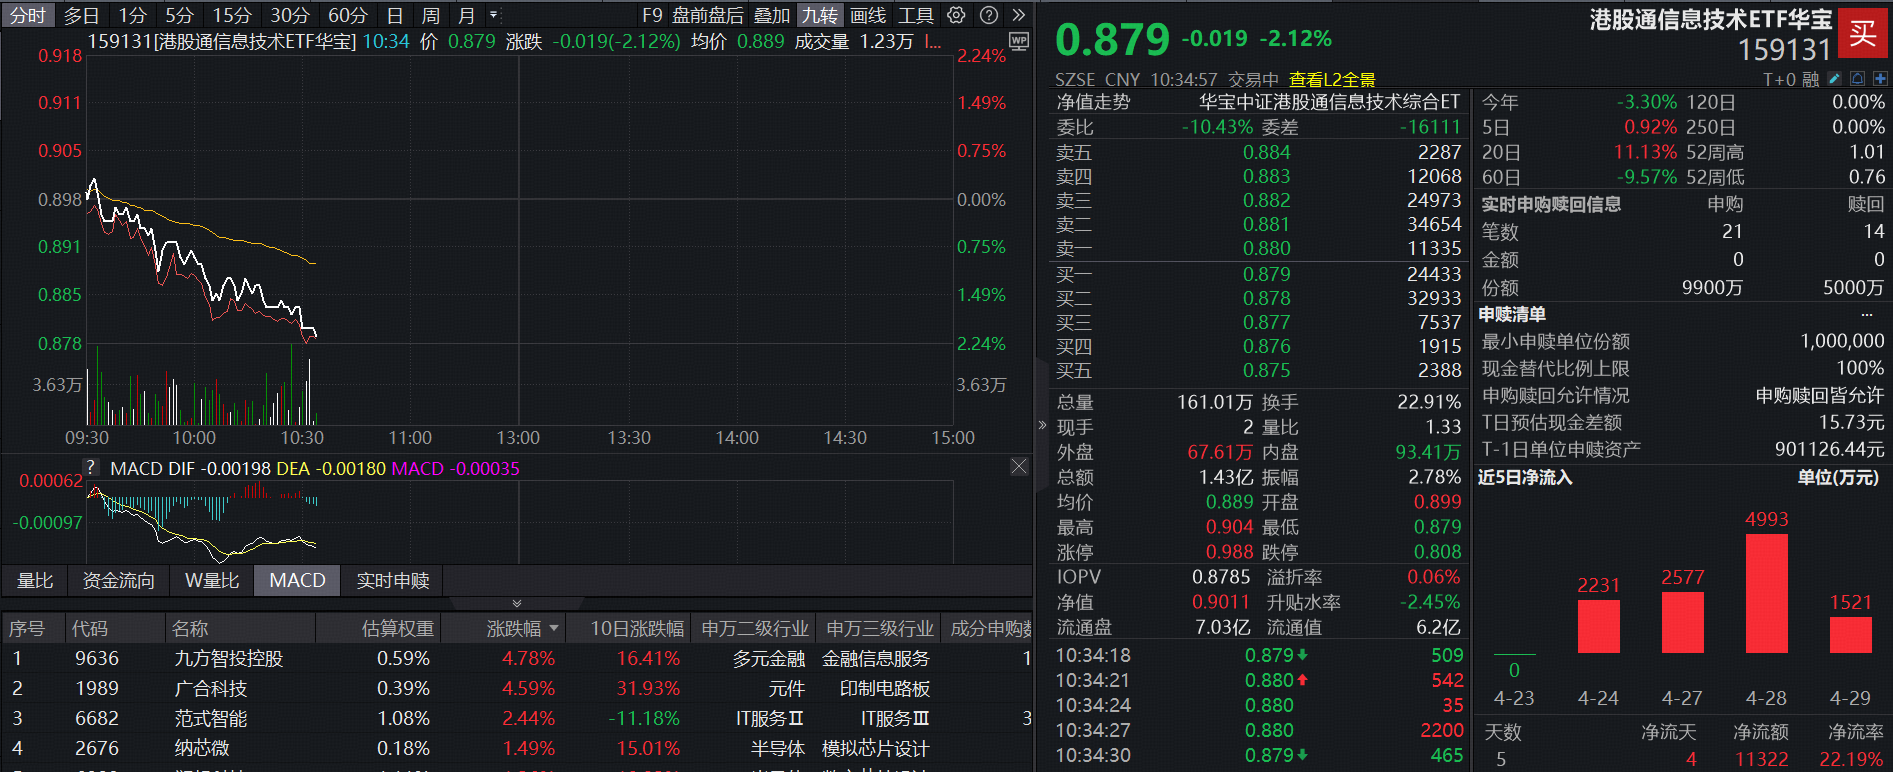Image resolution: width=1893 pixels, height=772 pixels.
Task: Click 4-27 net inflow bar 2577
Action: point(1683,622)
